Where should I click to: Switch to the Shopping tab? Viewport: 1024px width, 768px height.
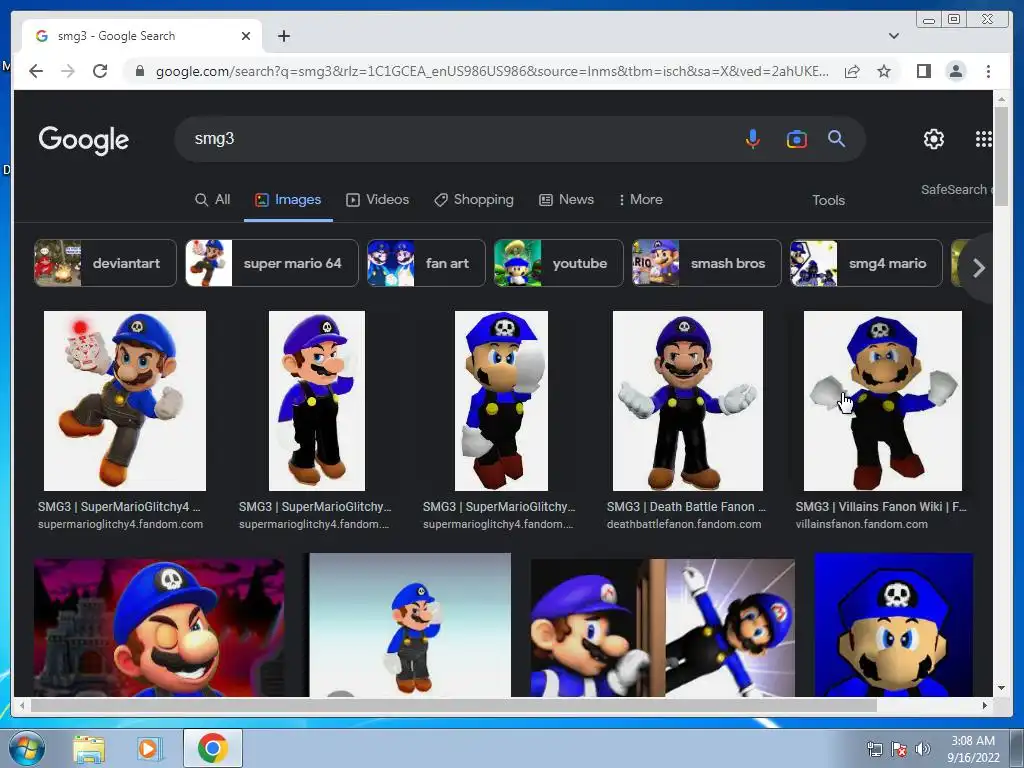(x=473, y=200)
